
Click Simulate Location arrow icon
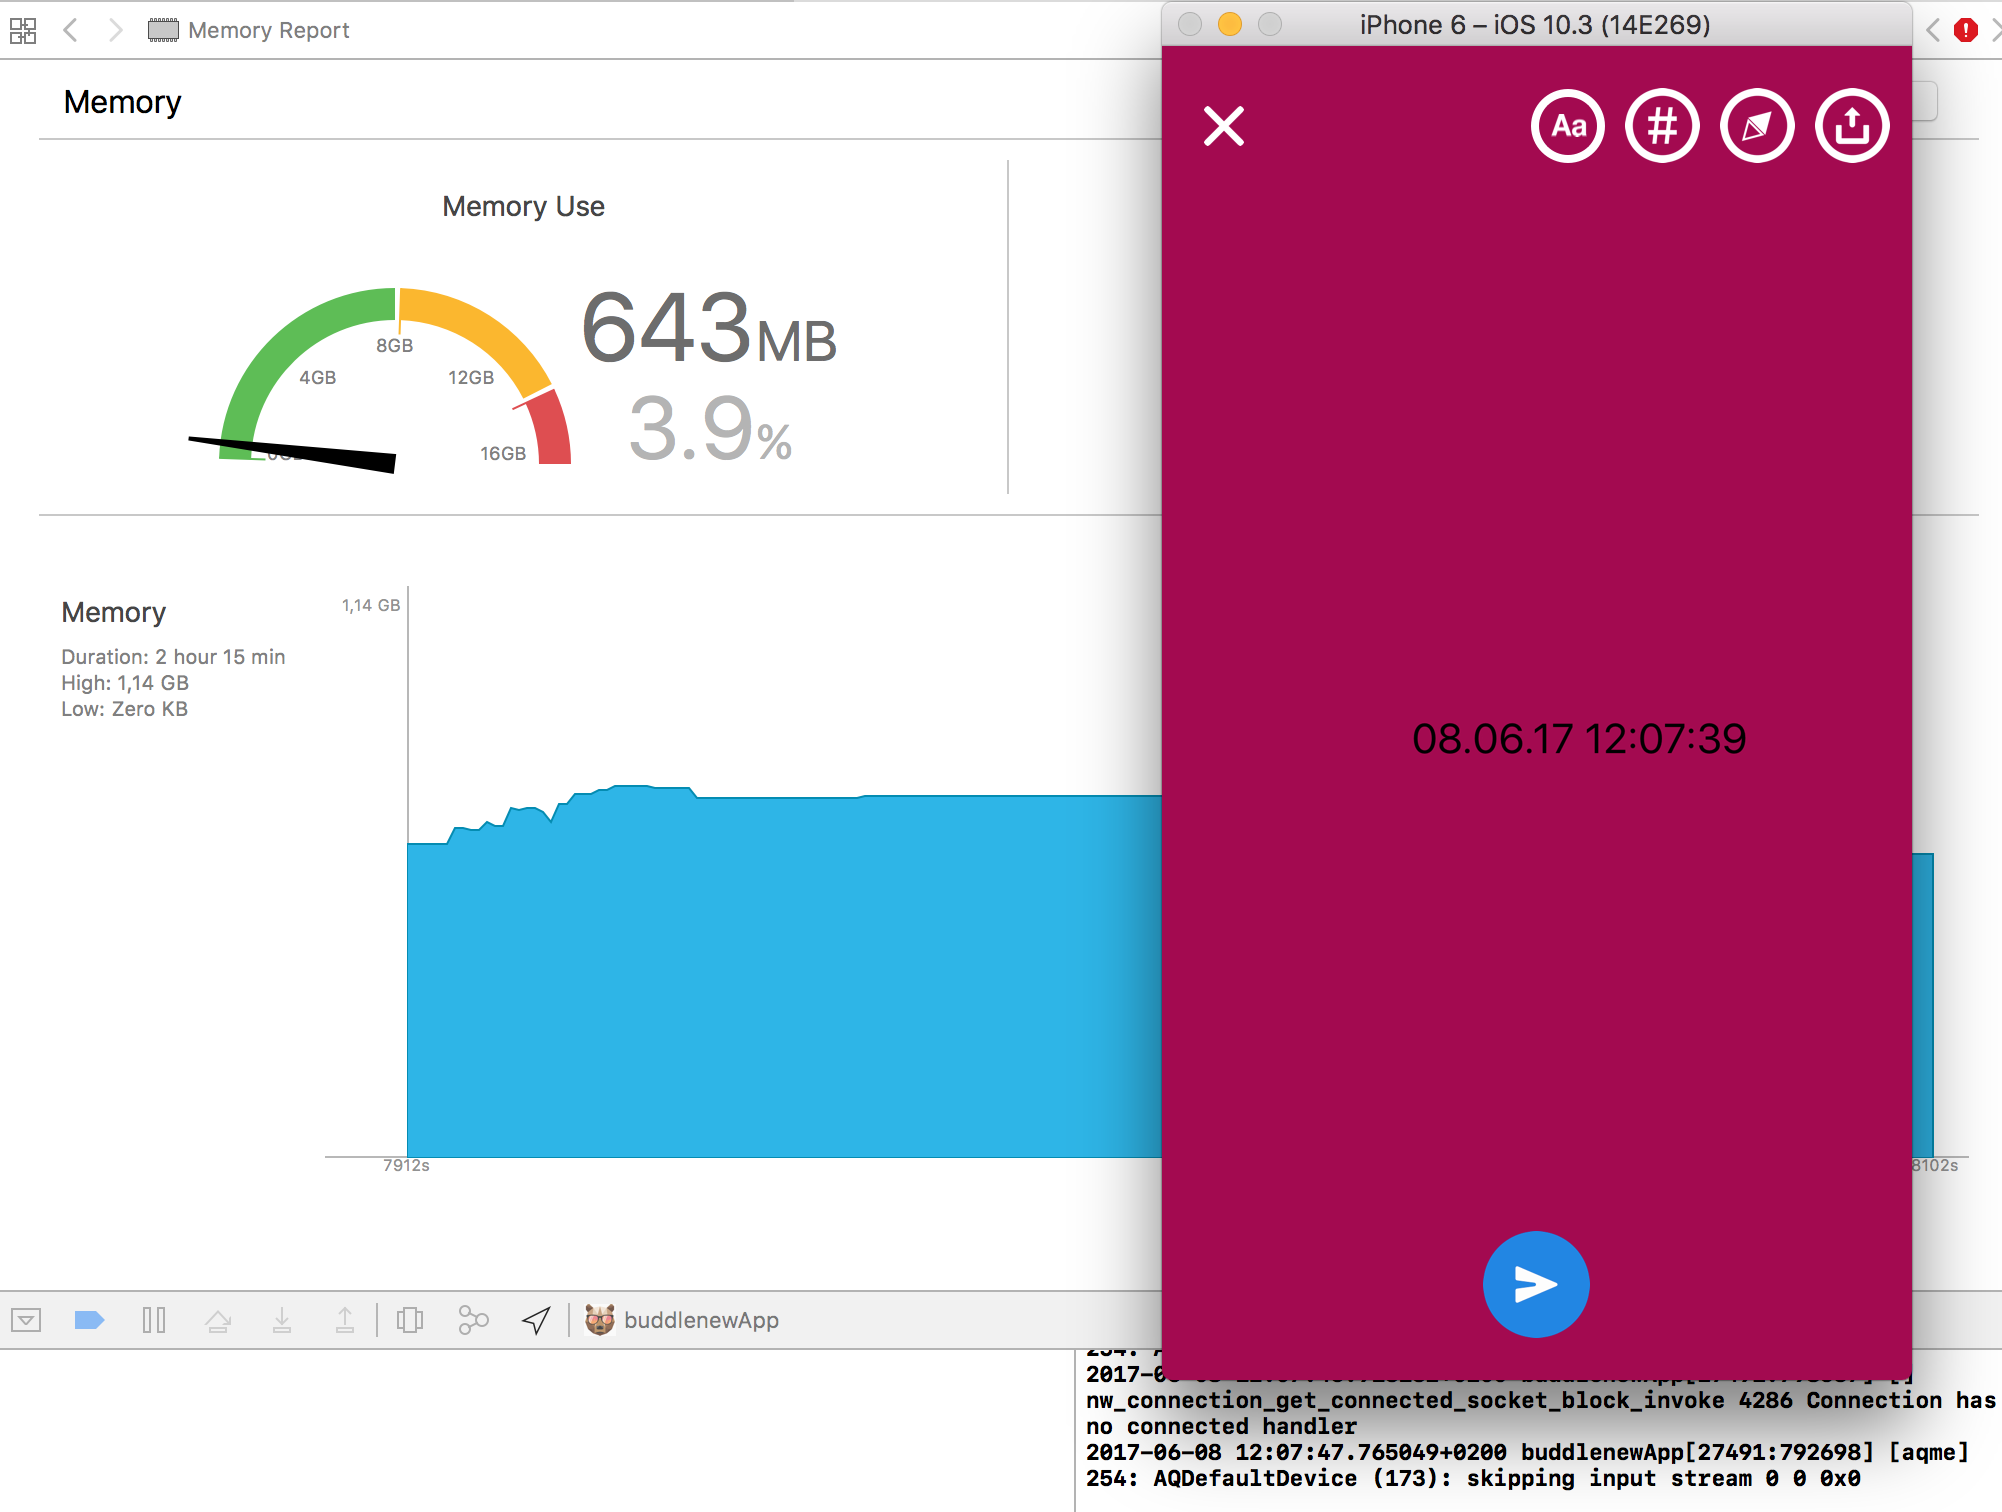pyautogui.click(x=536, y=1320)
